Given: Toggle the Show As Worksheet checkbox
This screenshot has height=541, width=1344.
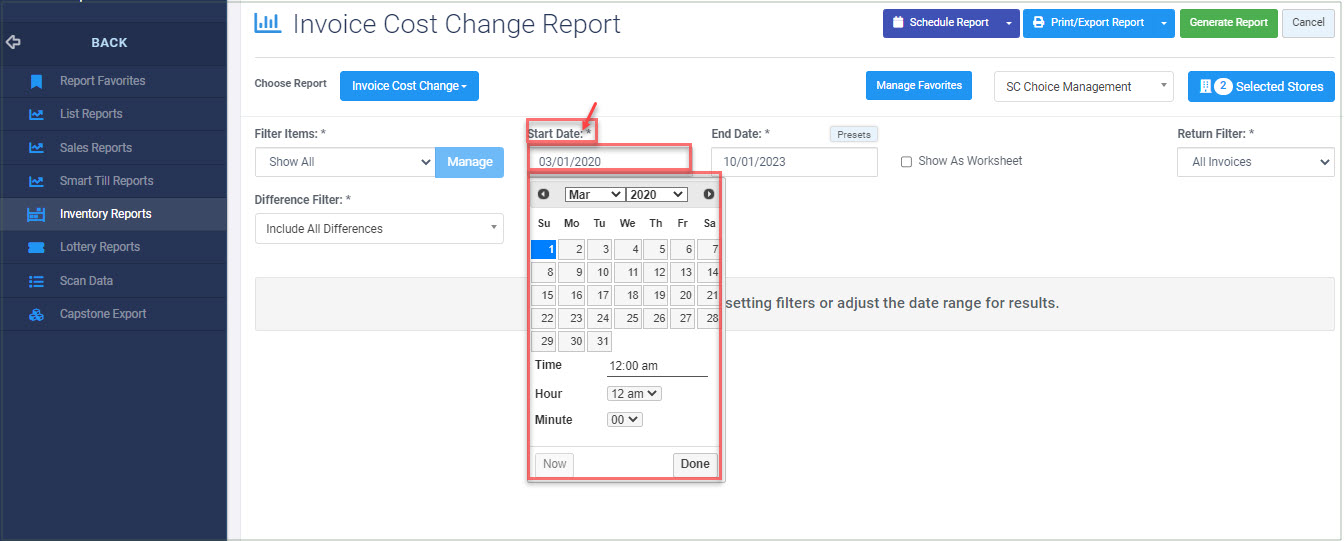Looking at the screenshot, I should coord(906,162).
